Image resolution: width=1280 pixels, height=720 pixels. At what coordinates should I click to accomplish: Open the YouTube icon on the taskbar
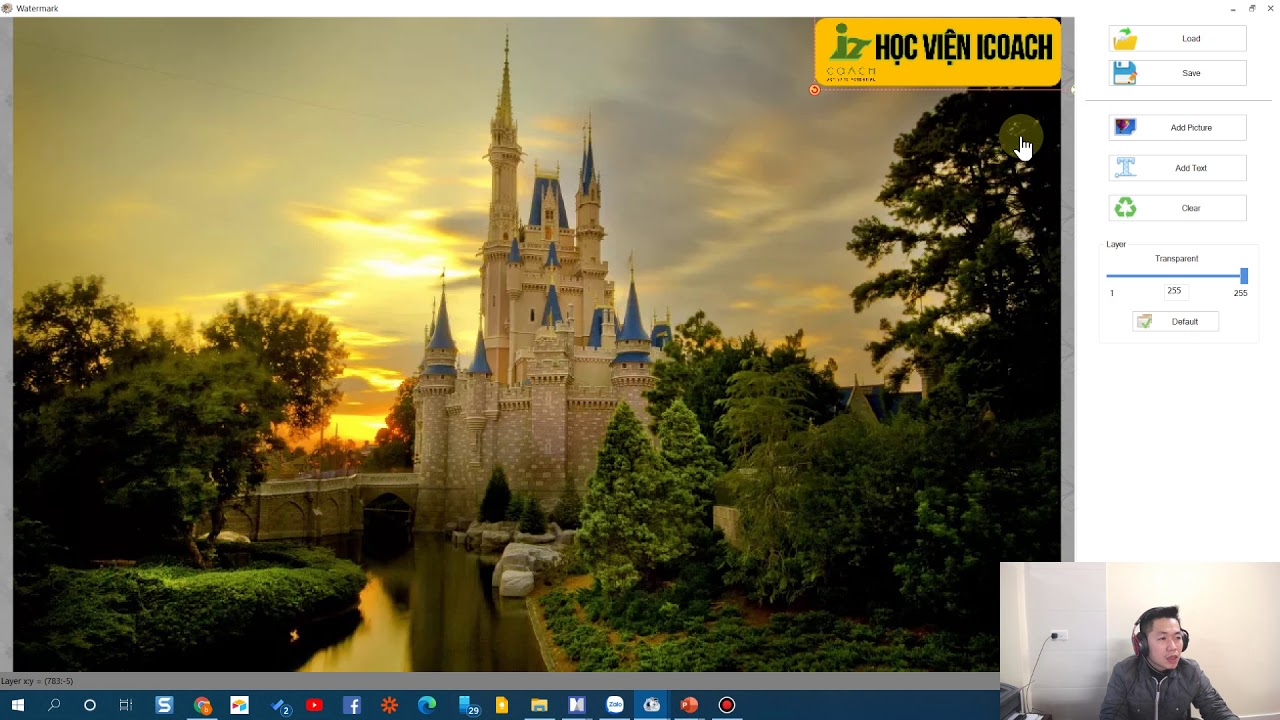[x=314, y=705]
